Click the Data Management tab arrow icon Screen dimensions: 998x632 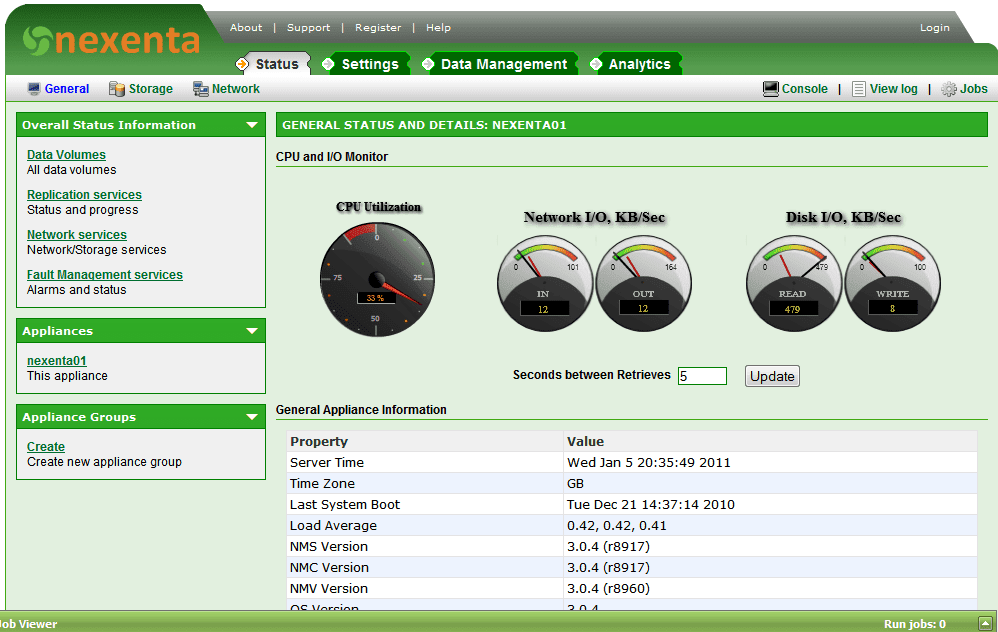tap(428, 64)
